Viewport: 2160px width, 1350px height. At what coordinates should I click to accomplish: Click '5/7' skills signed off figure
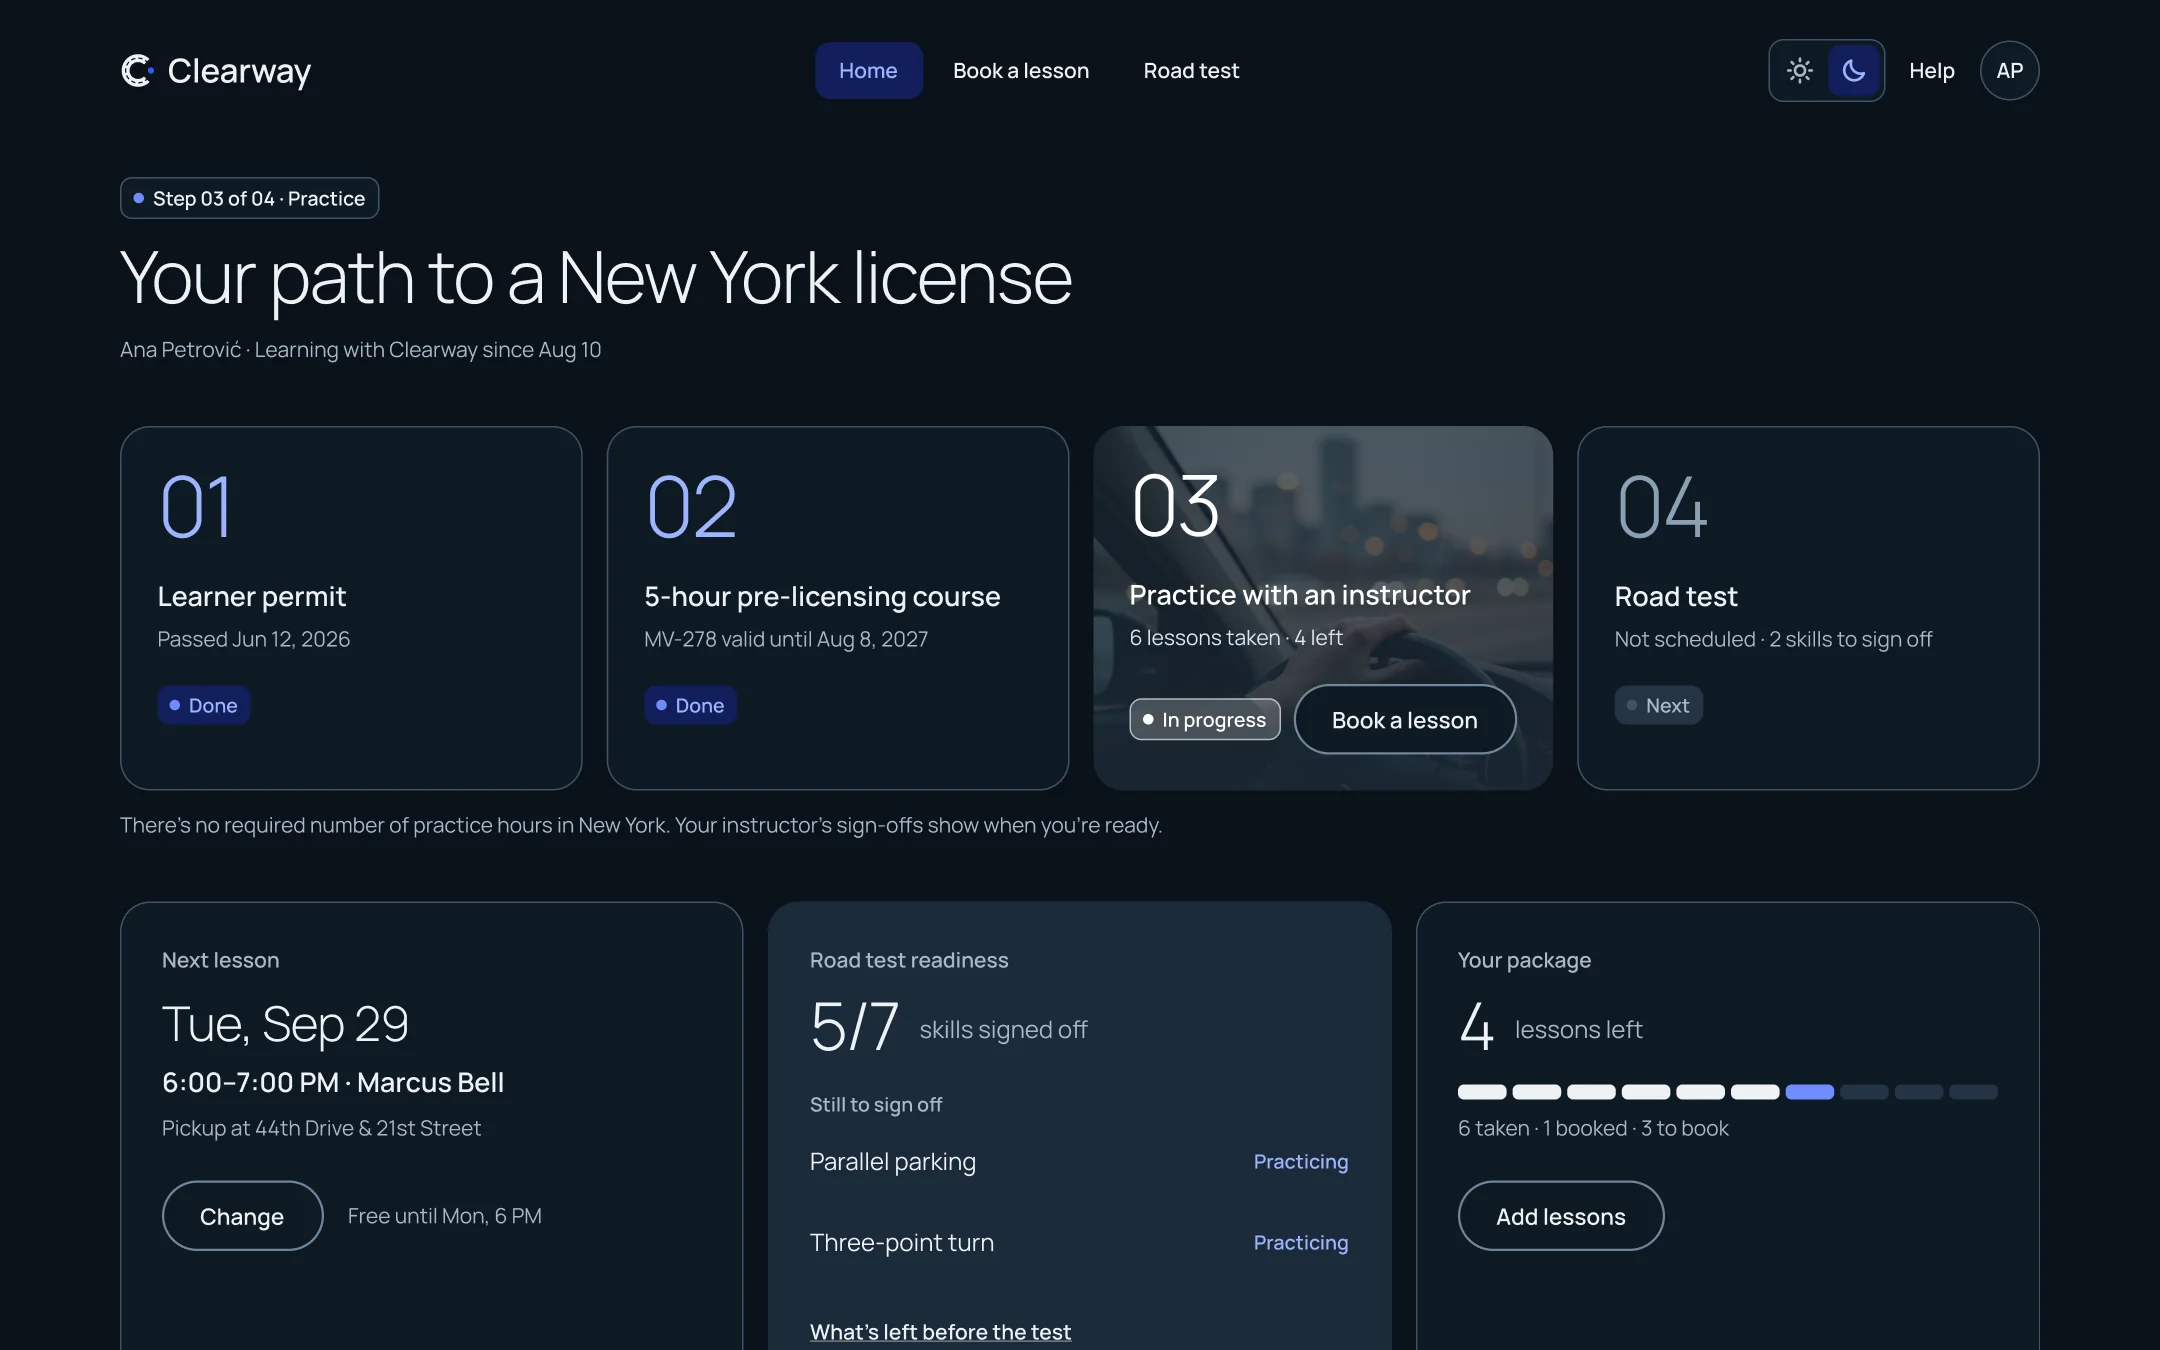click(x=854, y=1027)
